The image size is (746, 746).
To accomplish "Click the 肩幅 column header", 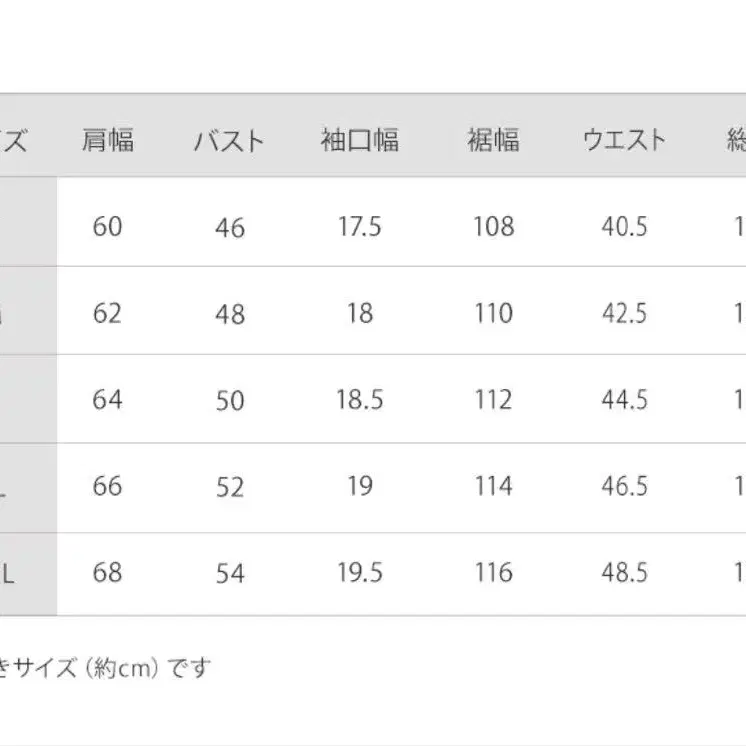I will pos(108,140).
